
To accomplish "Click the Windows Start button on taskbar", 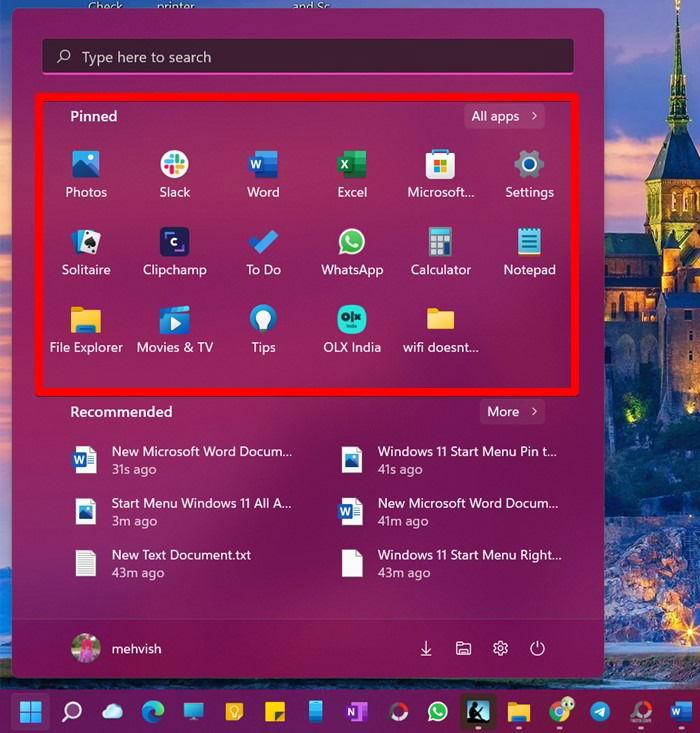I will [x=31, y=711].
